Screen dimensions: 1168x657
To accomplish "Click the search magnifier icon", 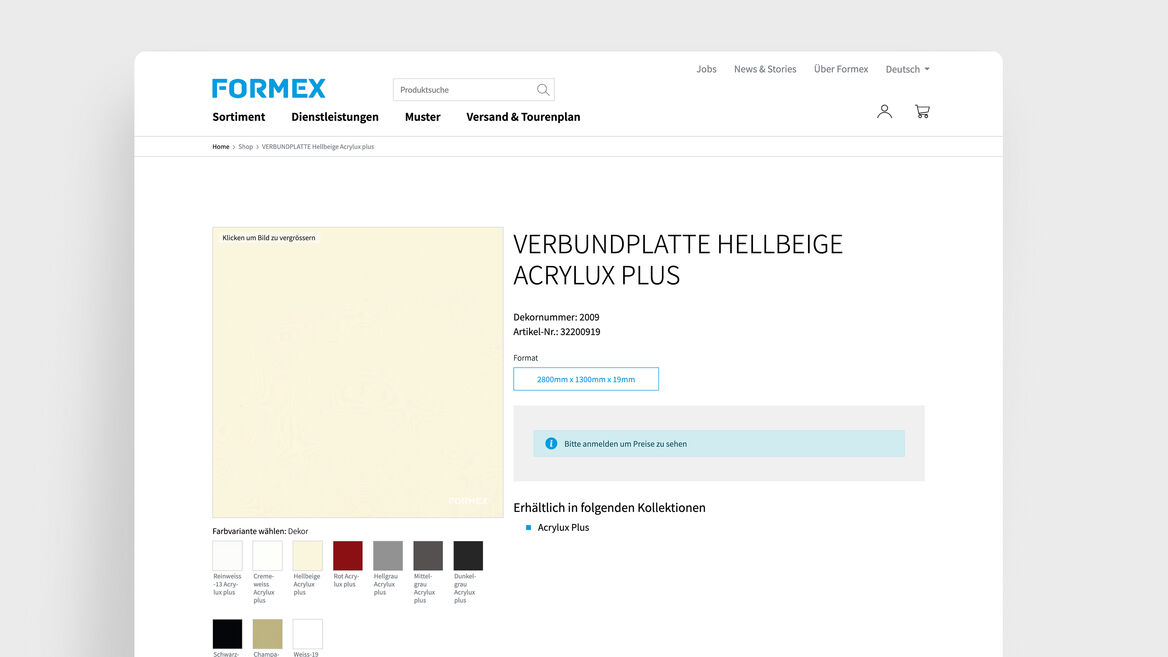I will [543, 90].
